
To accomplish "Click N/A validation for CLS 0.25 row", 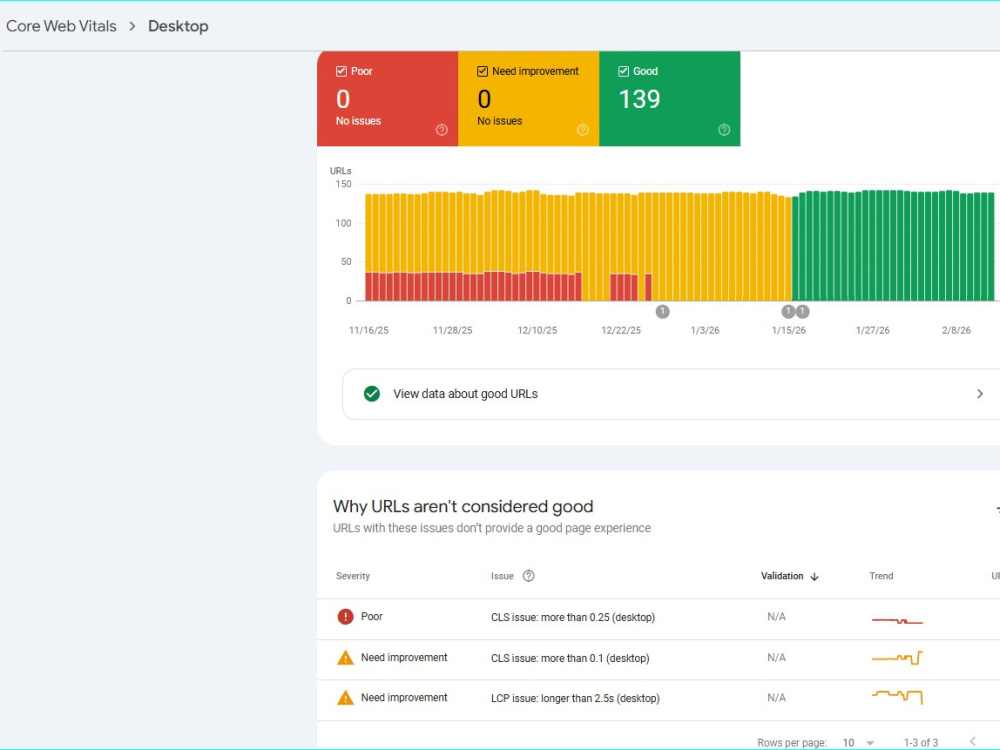I will pos(776,617).
